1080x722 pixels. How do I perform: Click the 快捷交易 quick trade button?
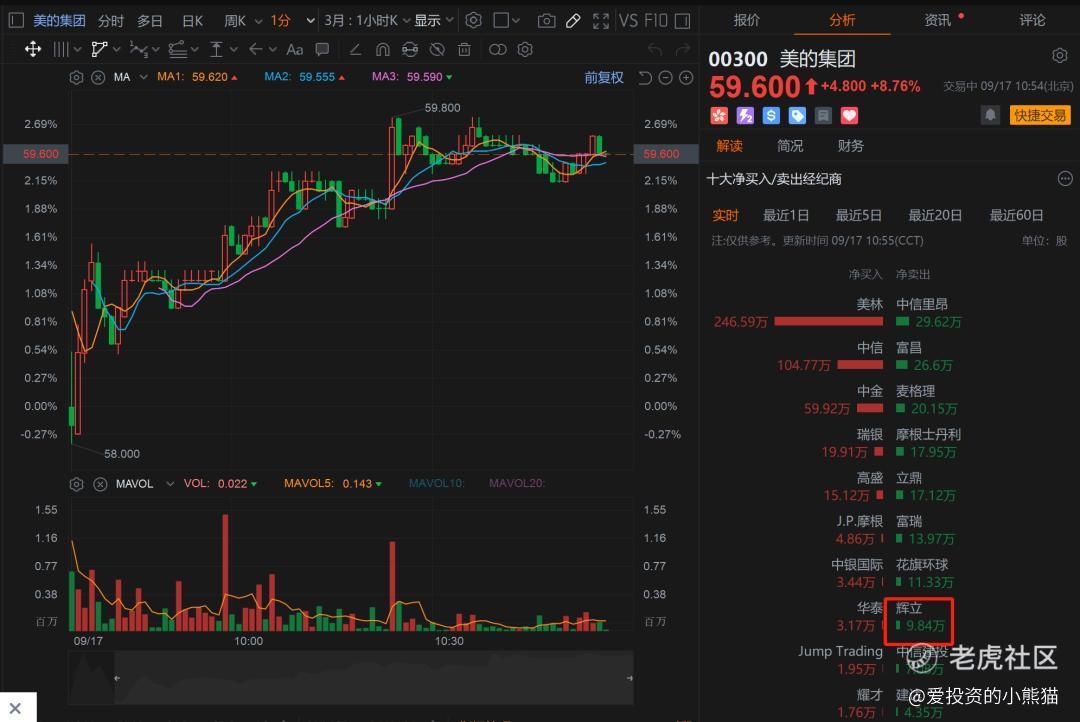[1040, 115]
